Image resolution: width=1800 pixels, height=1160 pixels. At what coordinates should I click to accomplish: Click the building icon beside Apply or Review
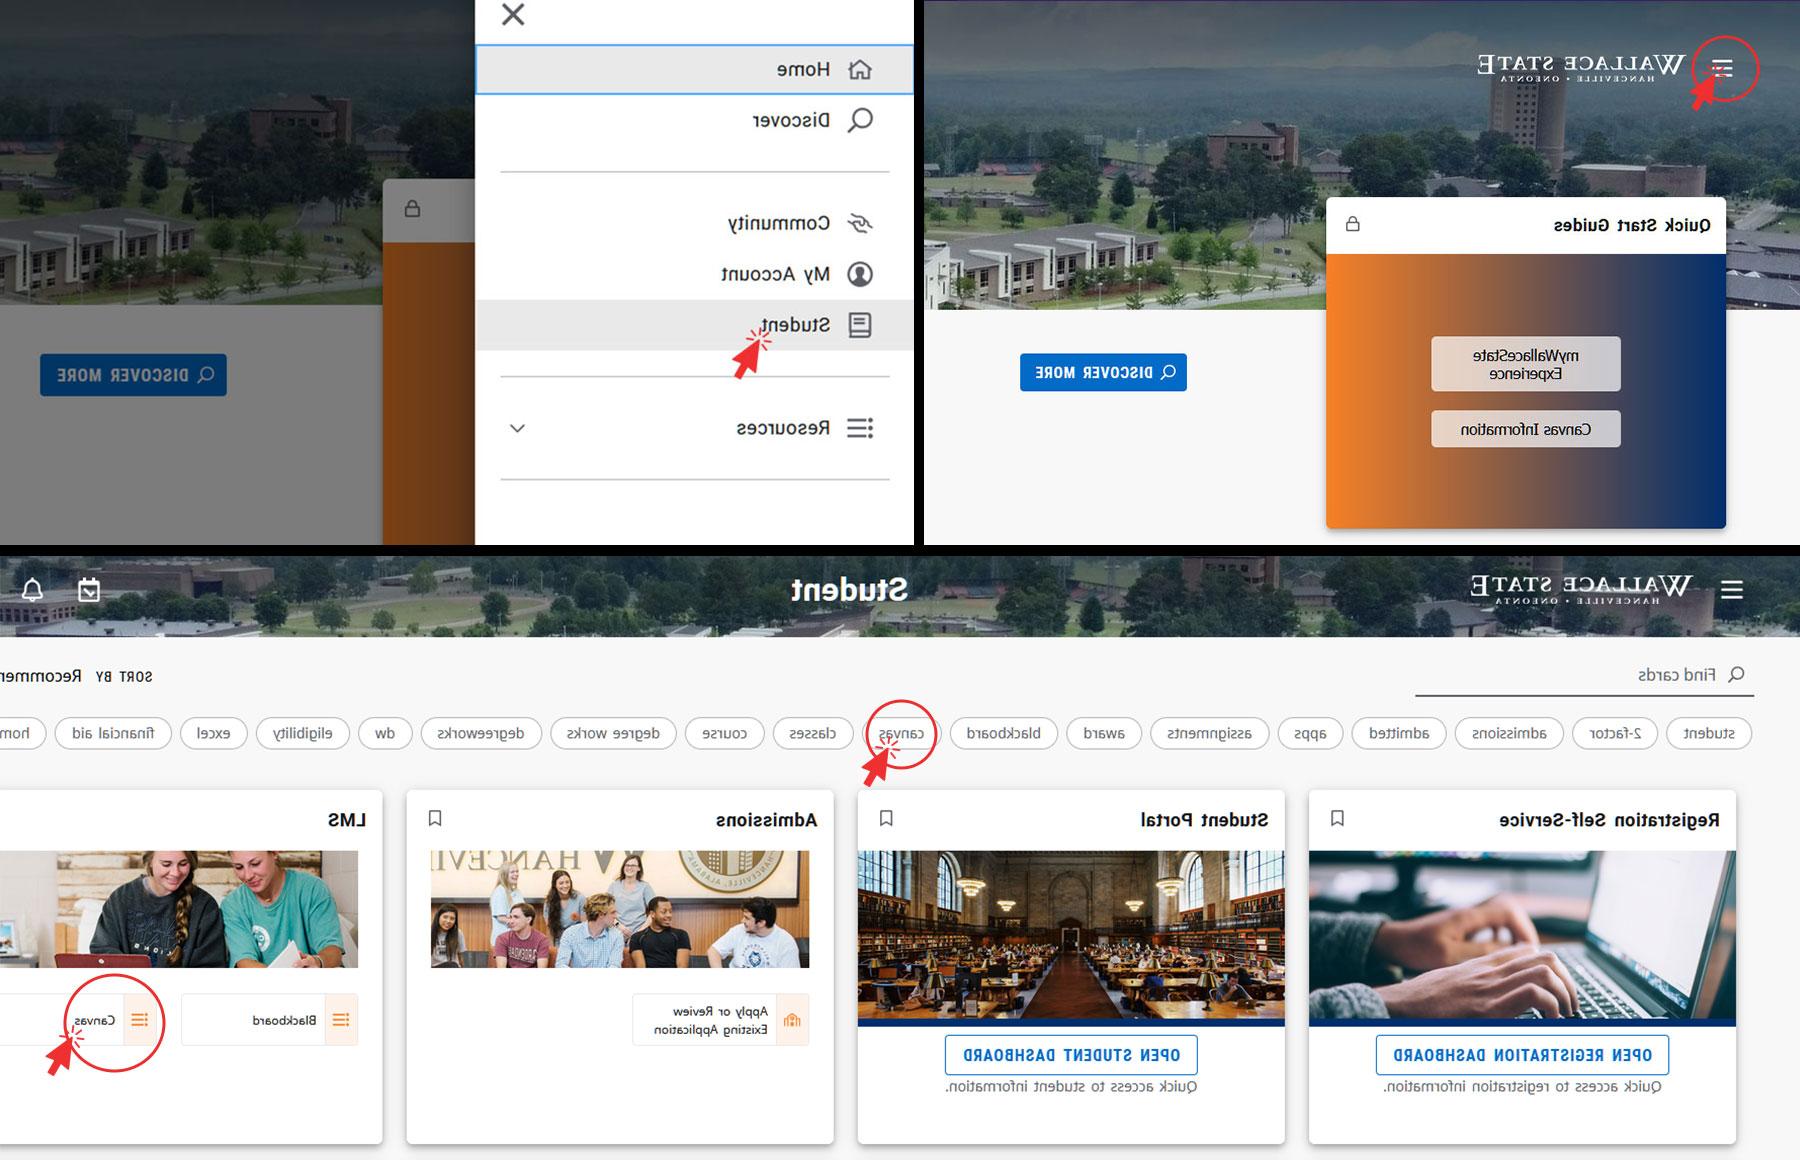[x=793, y=1020]
